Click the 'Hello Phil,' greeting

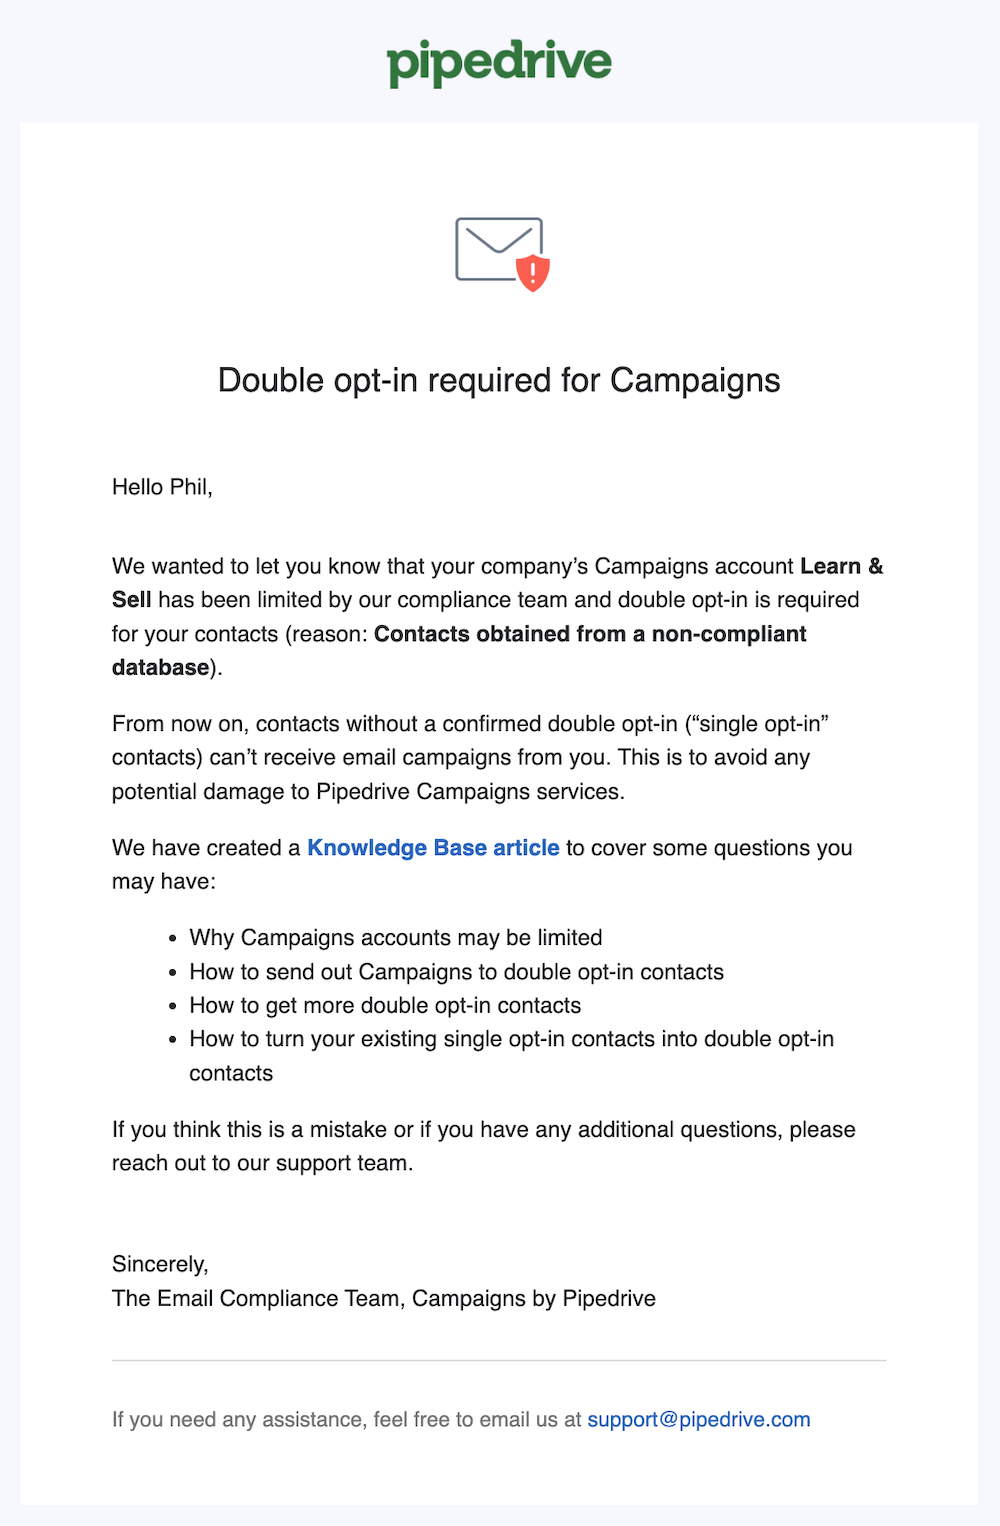162,487
